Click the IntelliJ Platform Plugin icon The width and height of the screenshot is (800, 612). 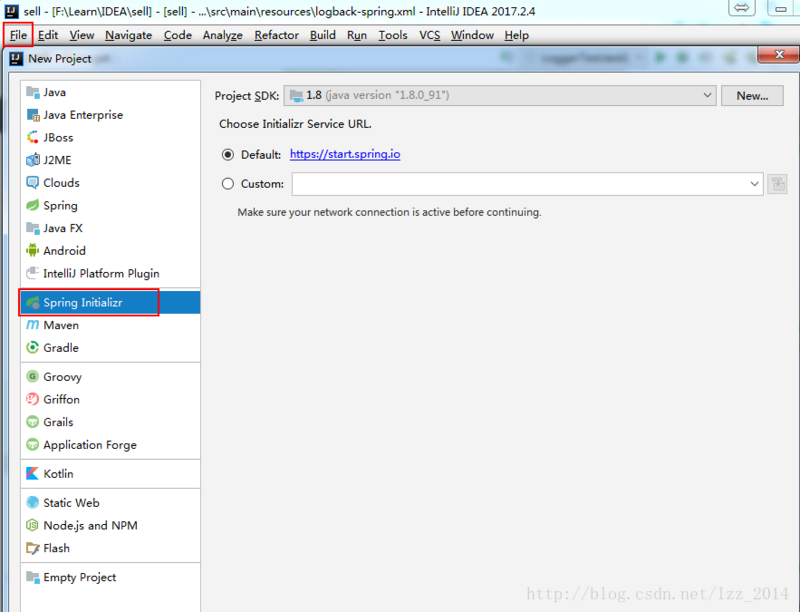coord(33,273)
